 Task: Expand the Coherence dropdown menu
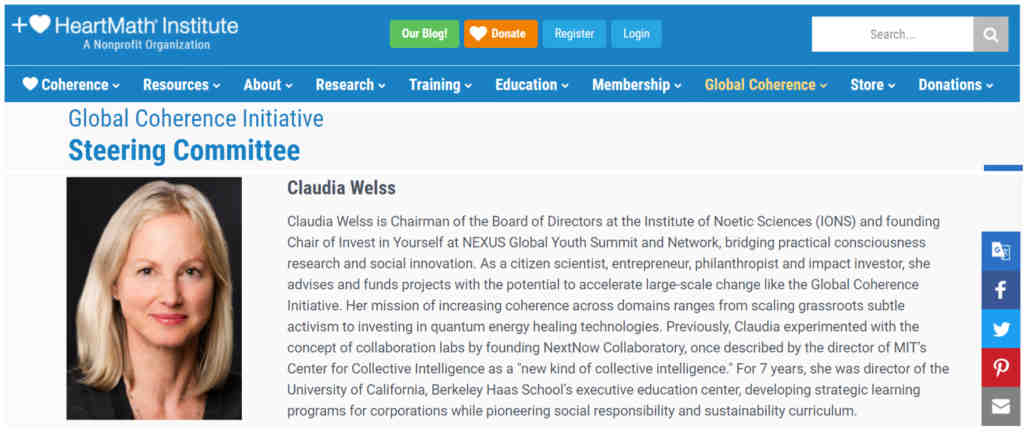[71, 85]
